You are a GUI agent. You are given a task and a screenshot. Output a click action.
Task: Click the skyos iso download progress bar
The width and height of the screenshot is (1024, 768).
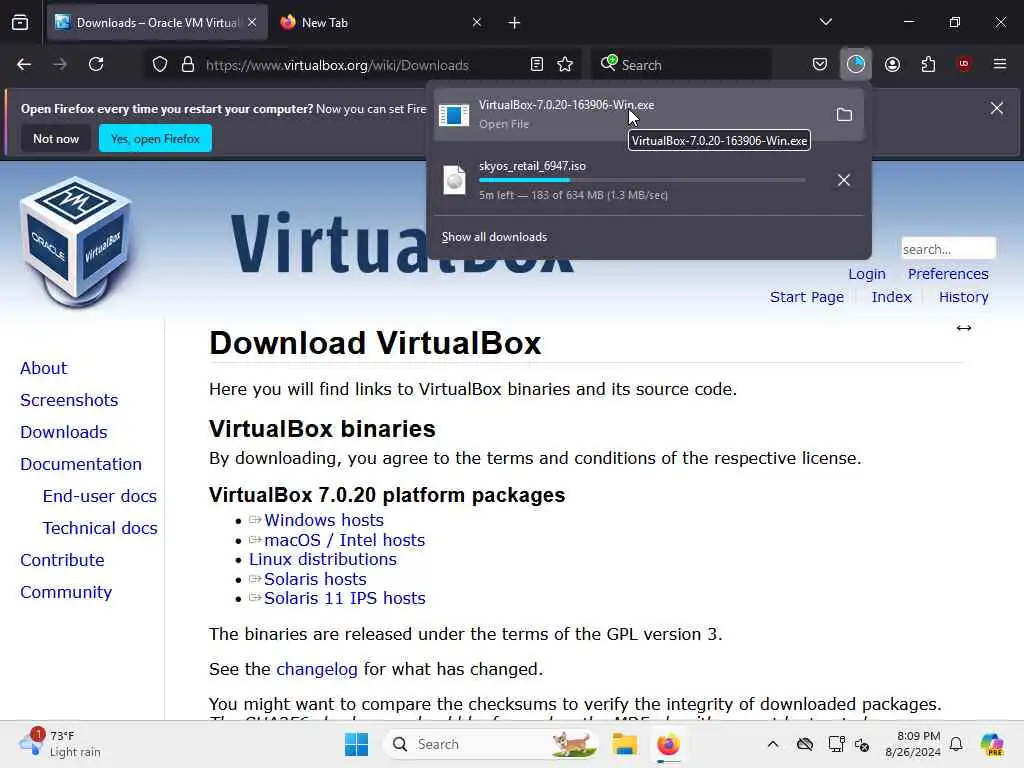coord(642,180)
